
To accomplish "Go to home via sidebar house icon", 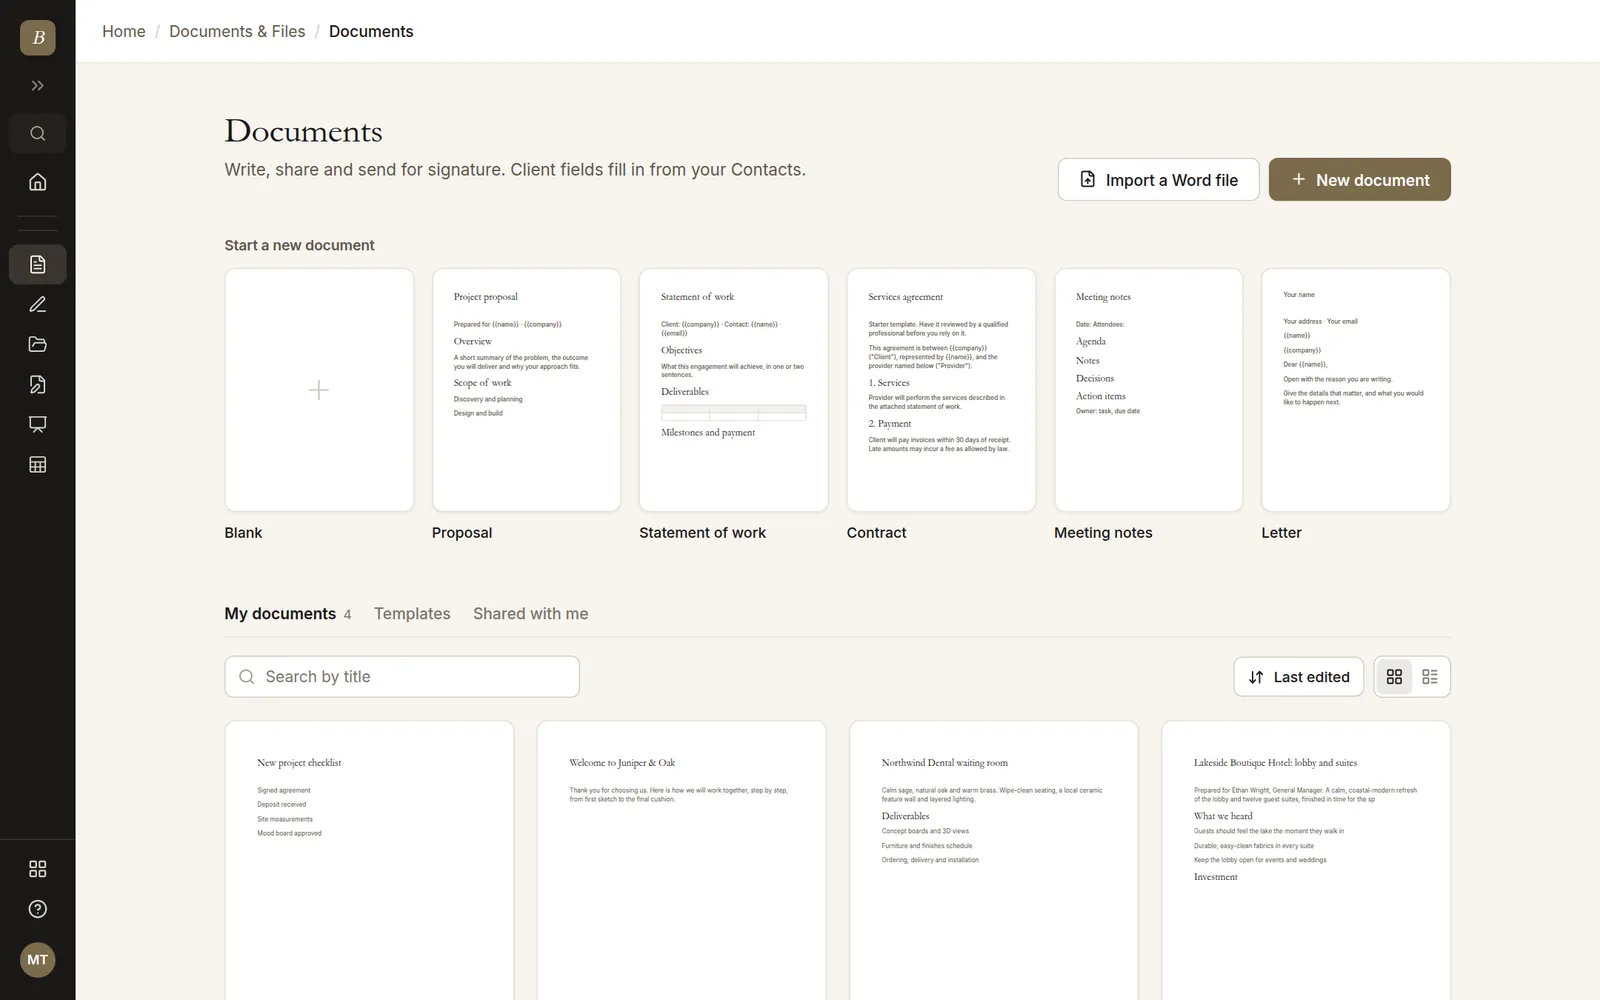I will coord(38,182).
